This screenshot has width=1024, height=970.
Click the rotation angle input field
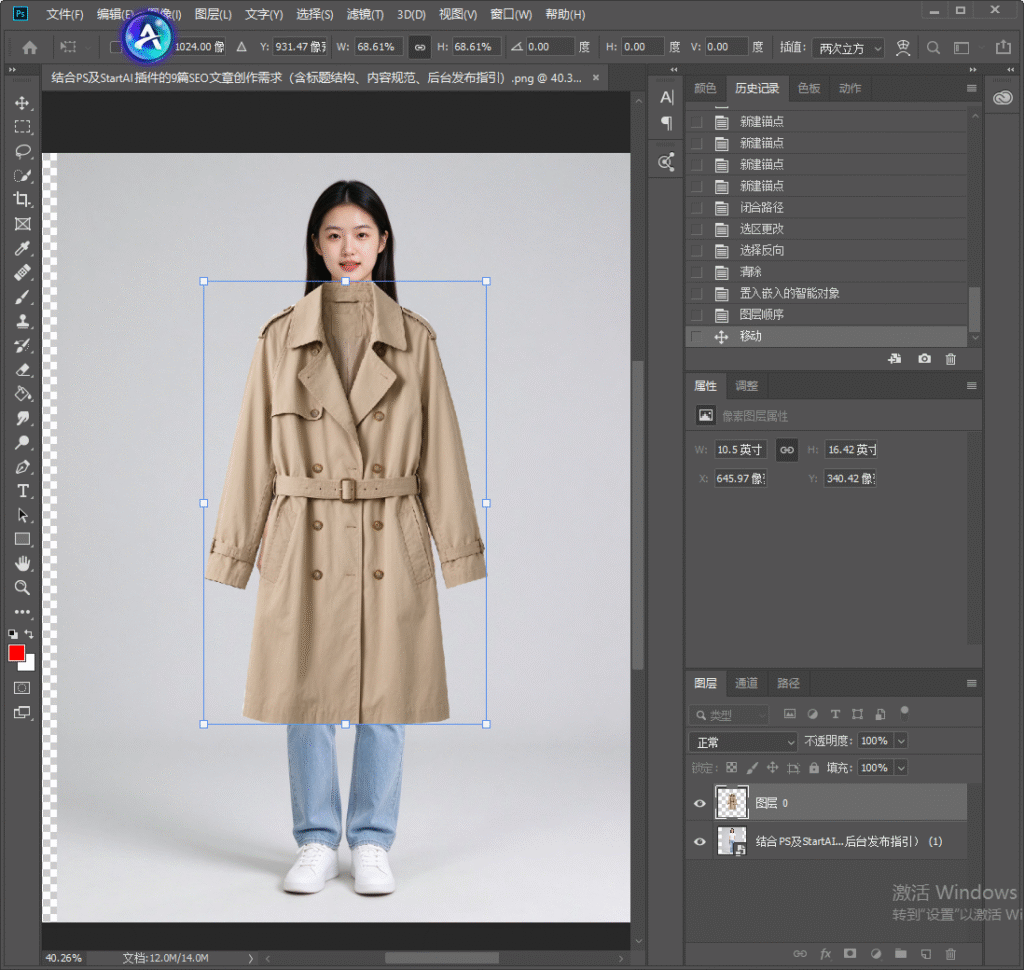tap(550, 47)
